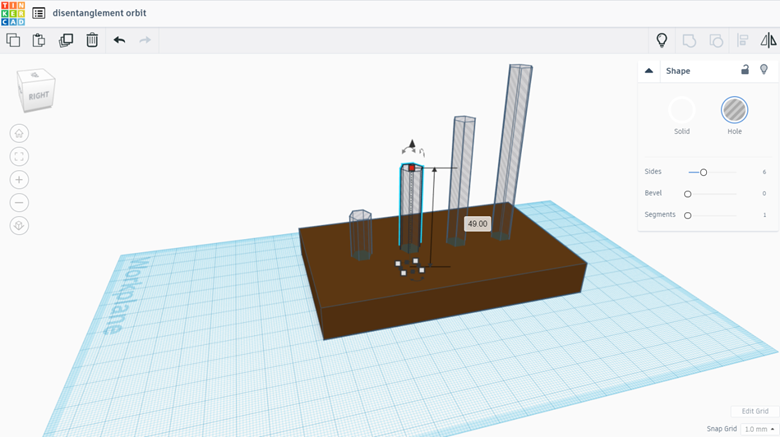
Task: Click the RIGHT face of view cube
Action: tap(38, 96)
